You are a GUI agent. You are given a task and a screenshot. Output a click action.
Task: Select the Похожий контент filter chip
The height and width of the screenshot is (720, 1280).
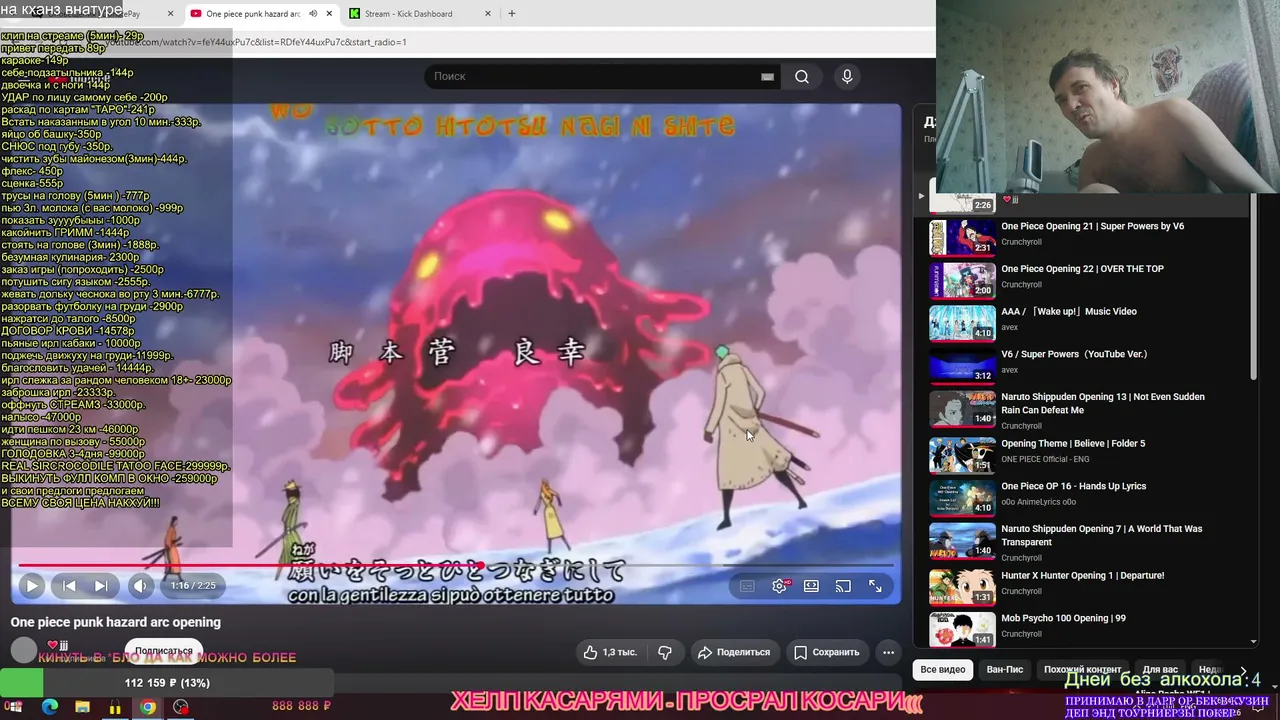pos(1082,669)
